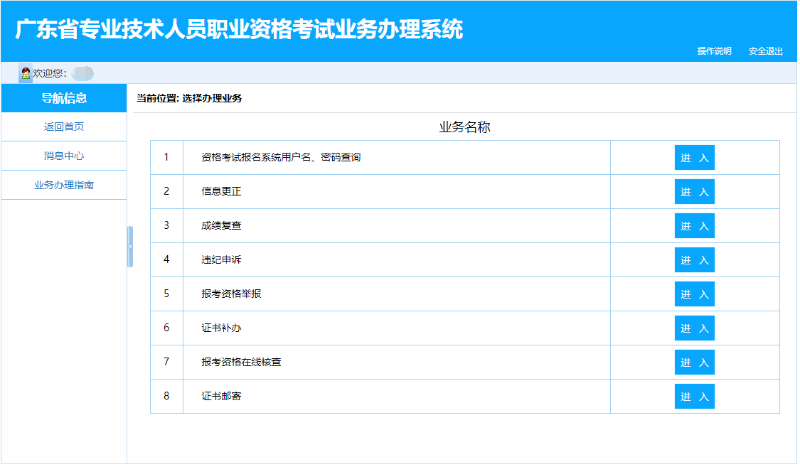Click 进入 button for 成绩复查
This screenshot has height=467, width=800.
pyautogui.click(x=696, y=227)
